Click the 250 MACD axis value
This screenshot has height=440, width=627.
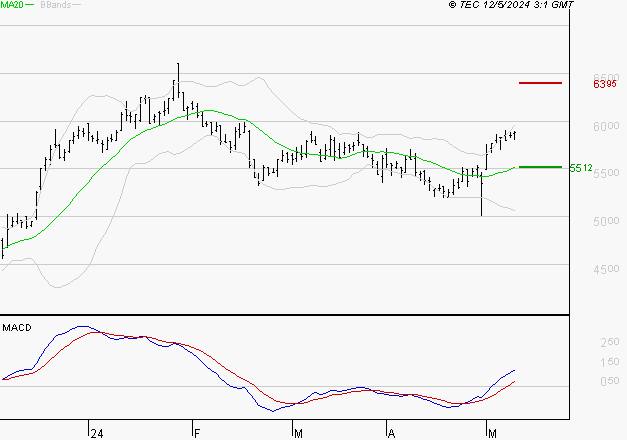(x=610, y=342)
